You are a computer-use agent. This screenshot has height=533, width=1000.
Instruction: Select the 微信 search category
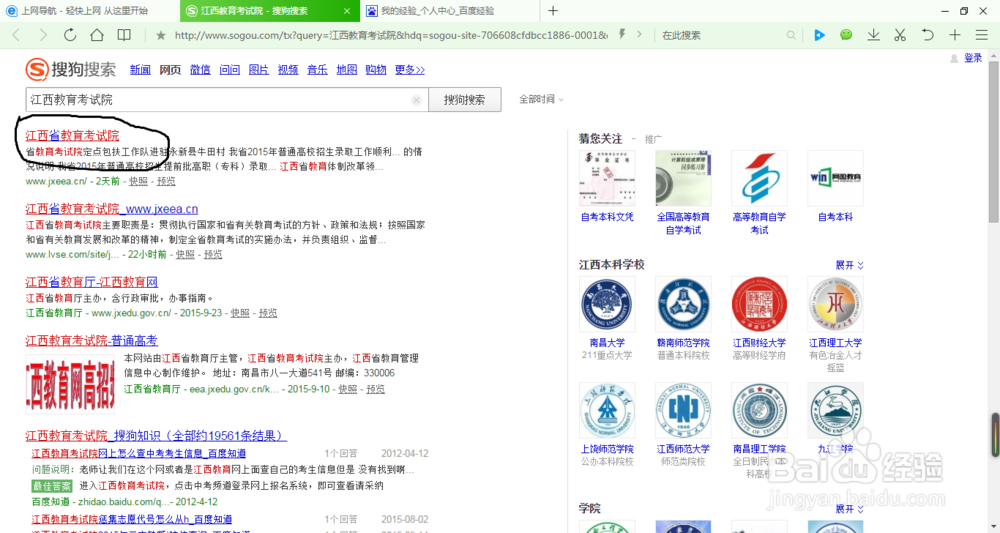pos(200,69)
